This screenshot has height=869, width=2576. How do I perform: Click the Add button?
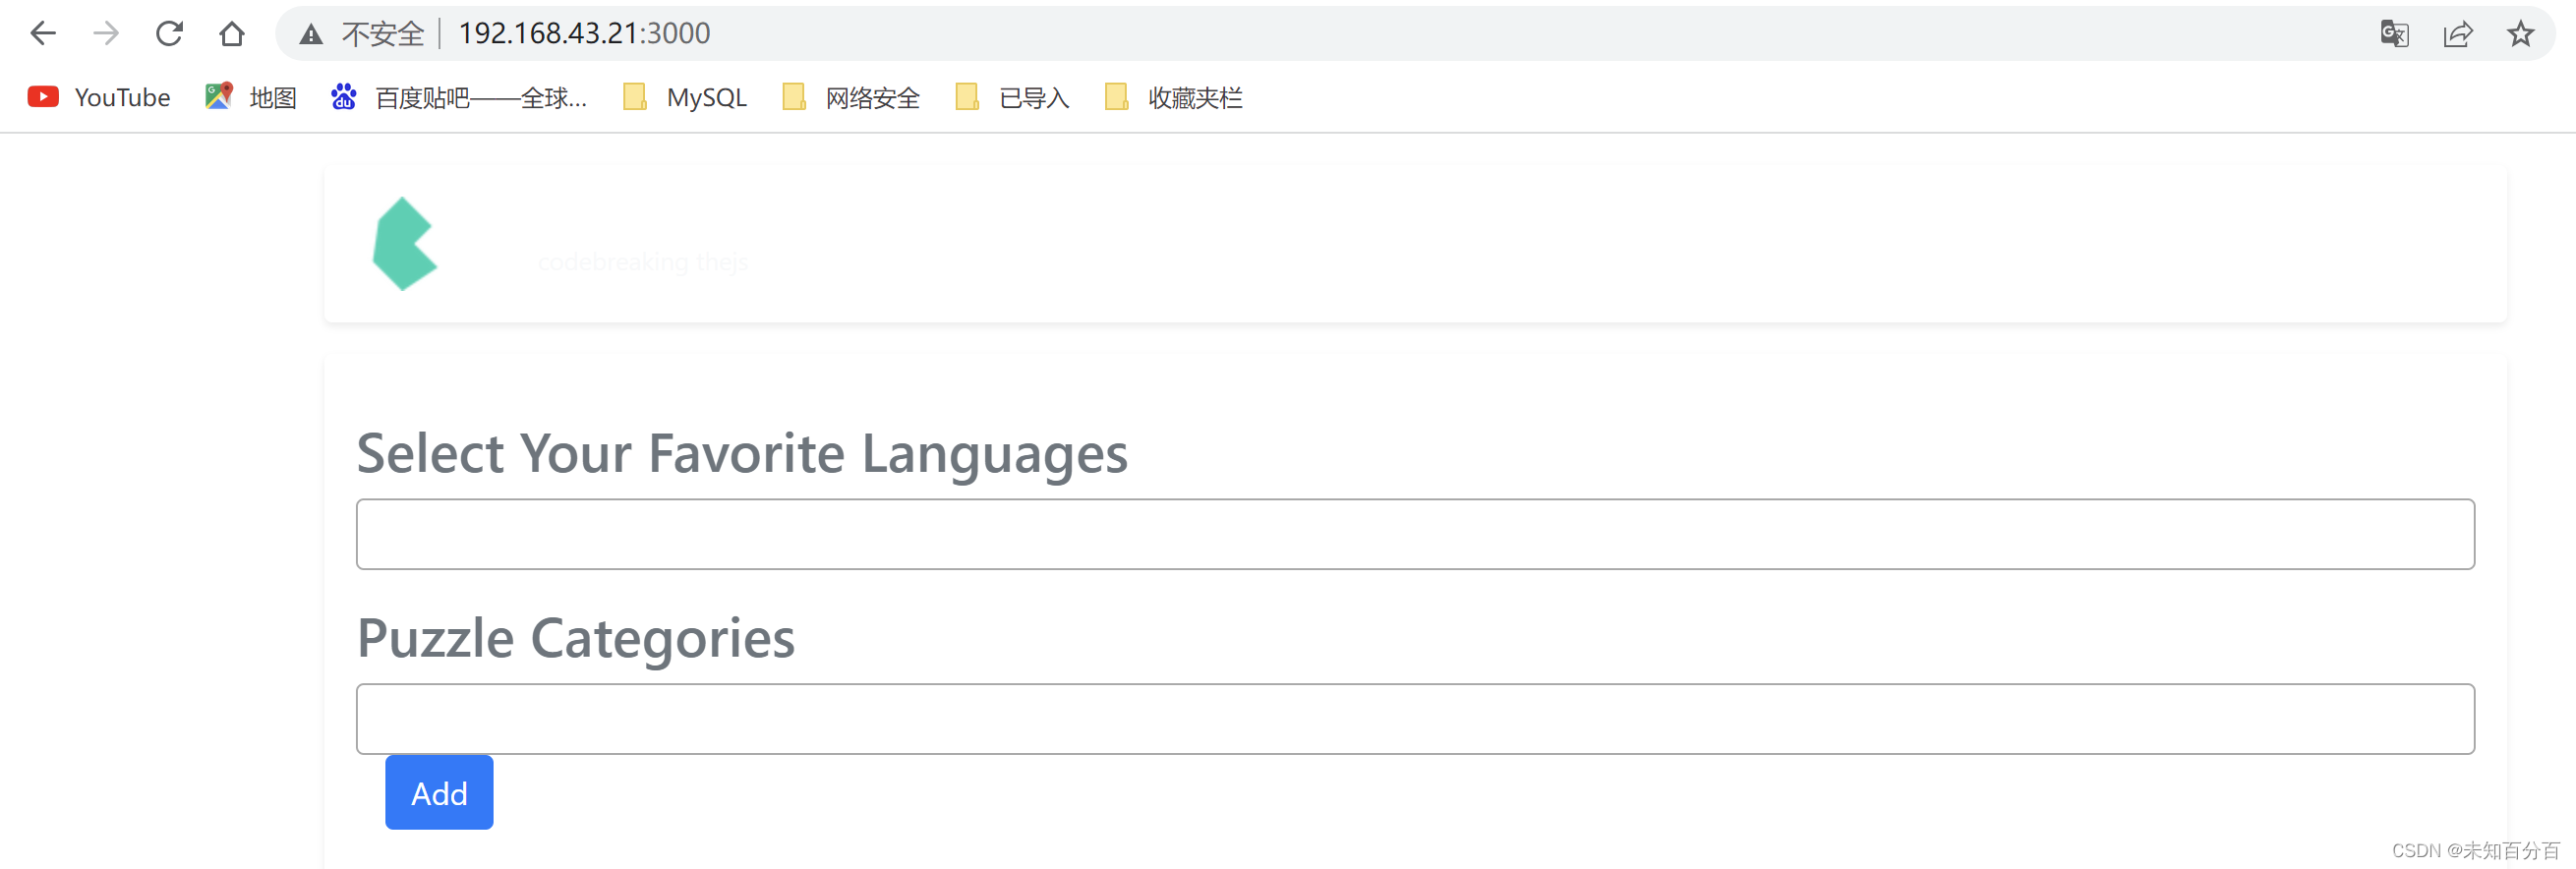coord(439,792)
